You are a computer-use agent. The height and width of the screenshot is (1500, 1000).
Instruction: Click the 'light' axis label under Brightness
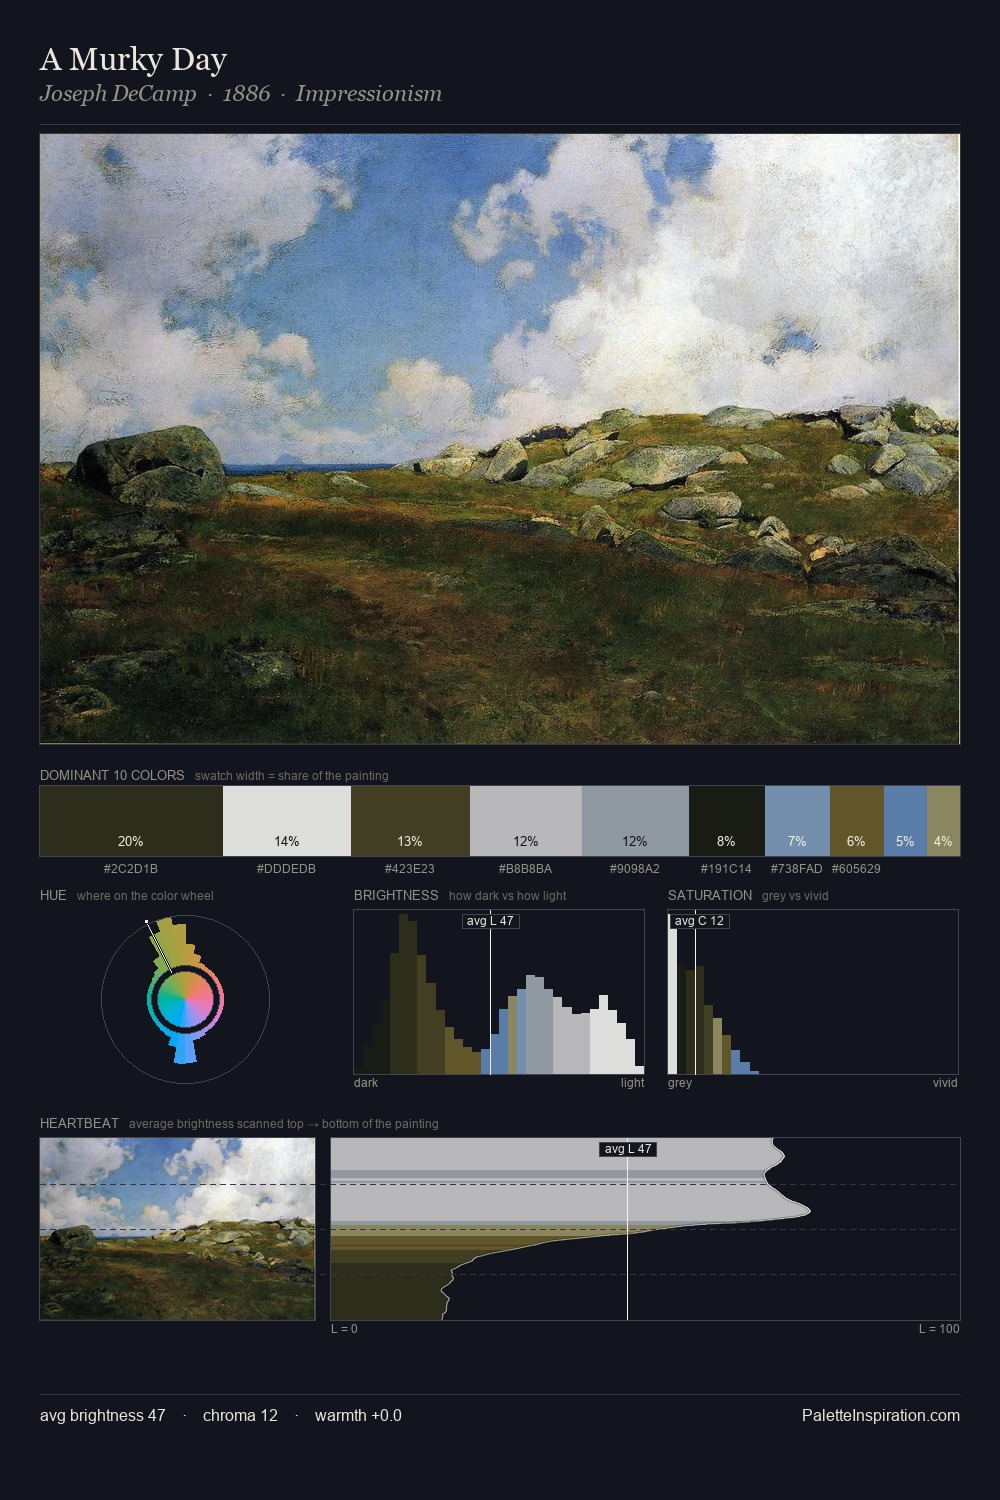633,1083
